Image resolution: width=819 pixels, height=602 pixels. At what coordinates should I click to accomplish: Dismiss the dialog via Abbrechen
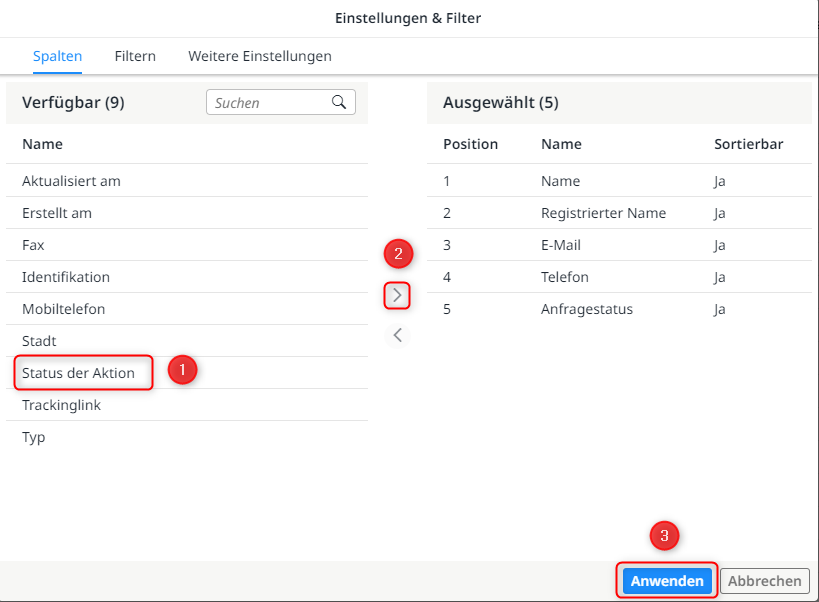click(x=764, y=580)
